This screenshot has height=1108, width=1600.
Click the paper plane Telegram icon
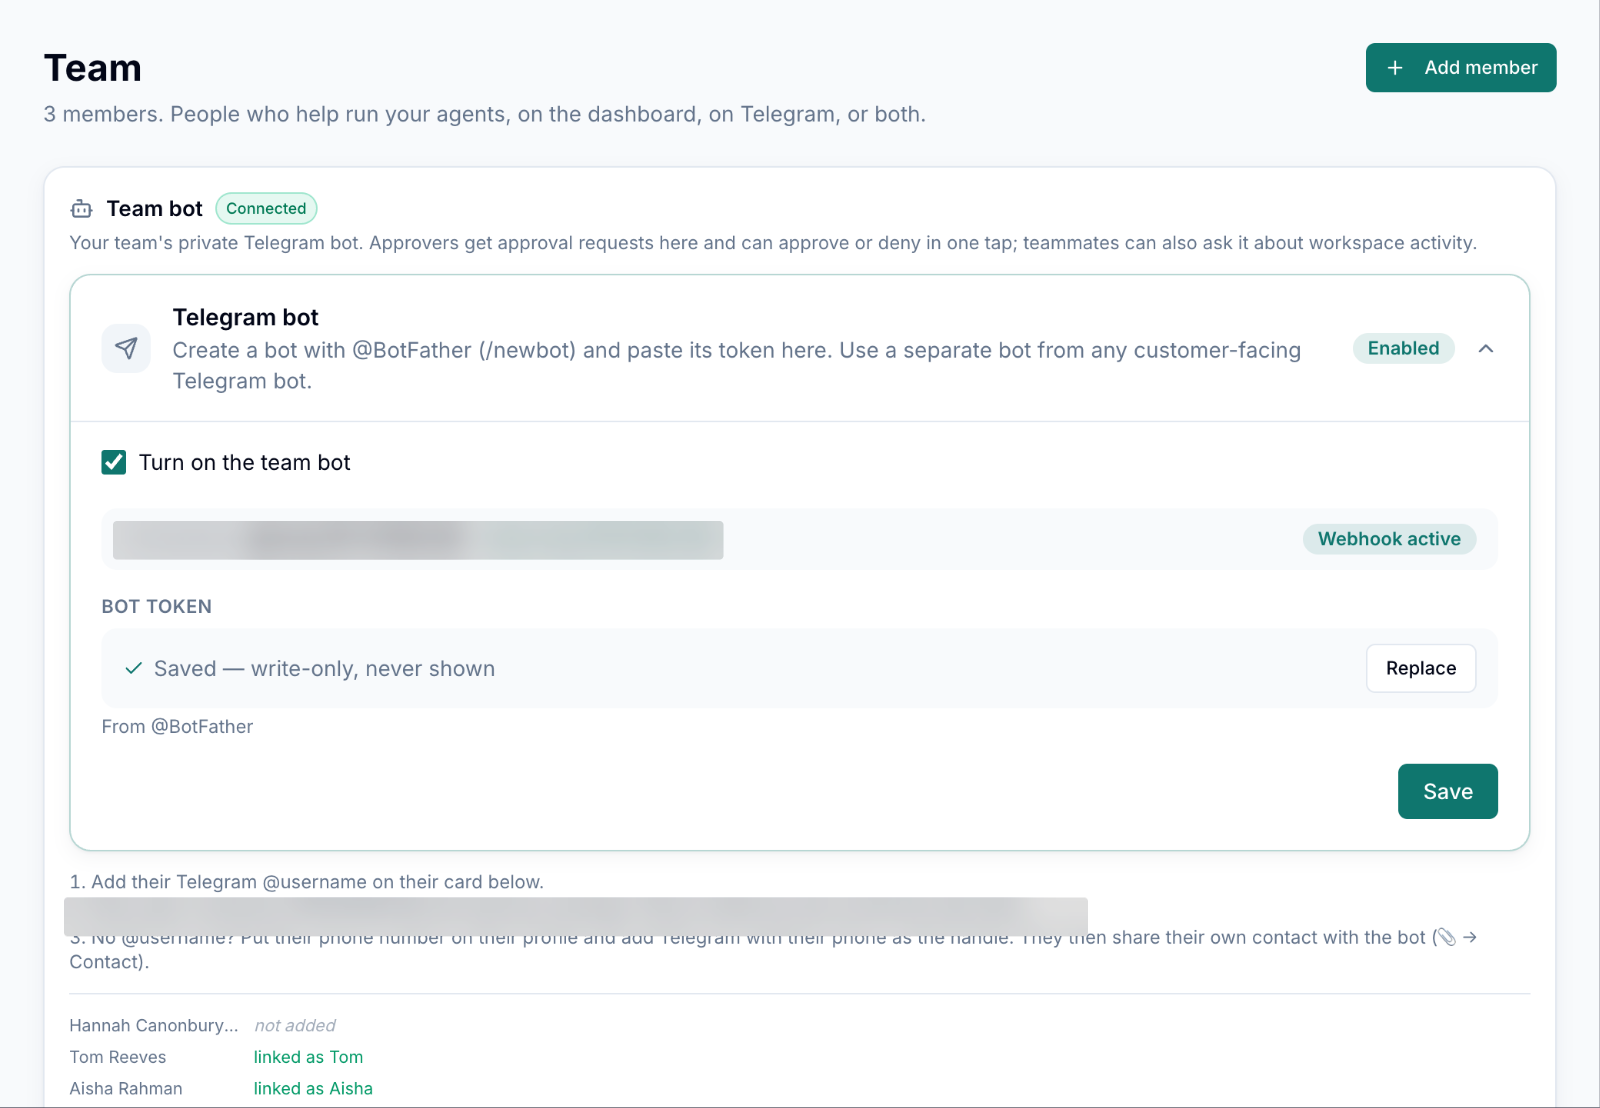126,348
